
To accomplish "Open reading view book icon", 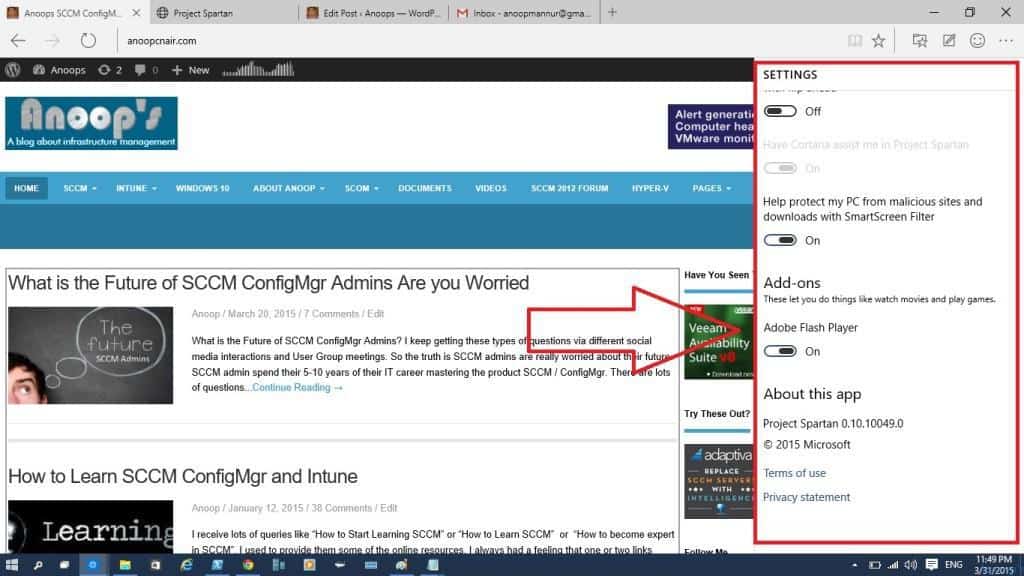I will click(853, 41).
